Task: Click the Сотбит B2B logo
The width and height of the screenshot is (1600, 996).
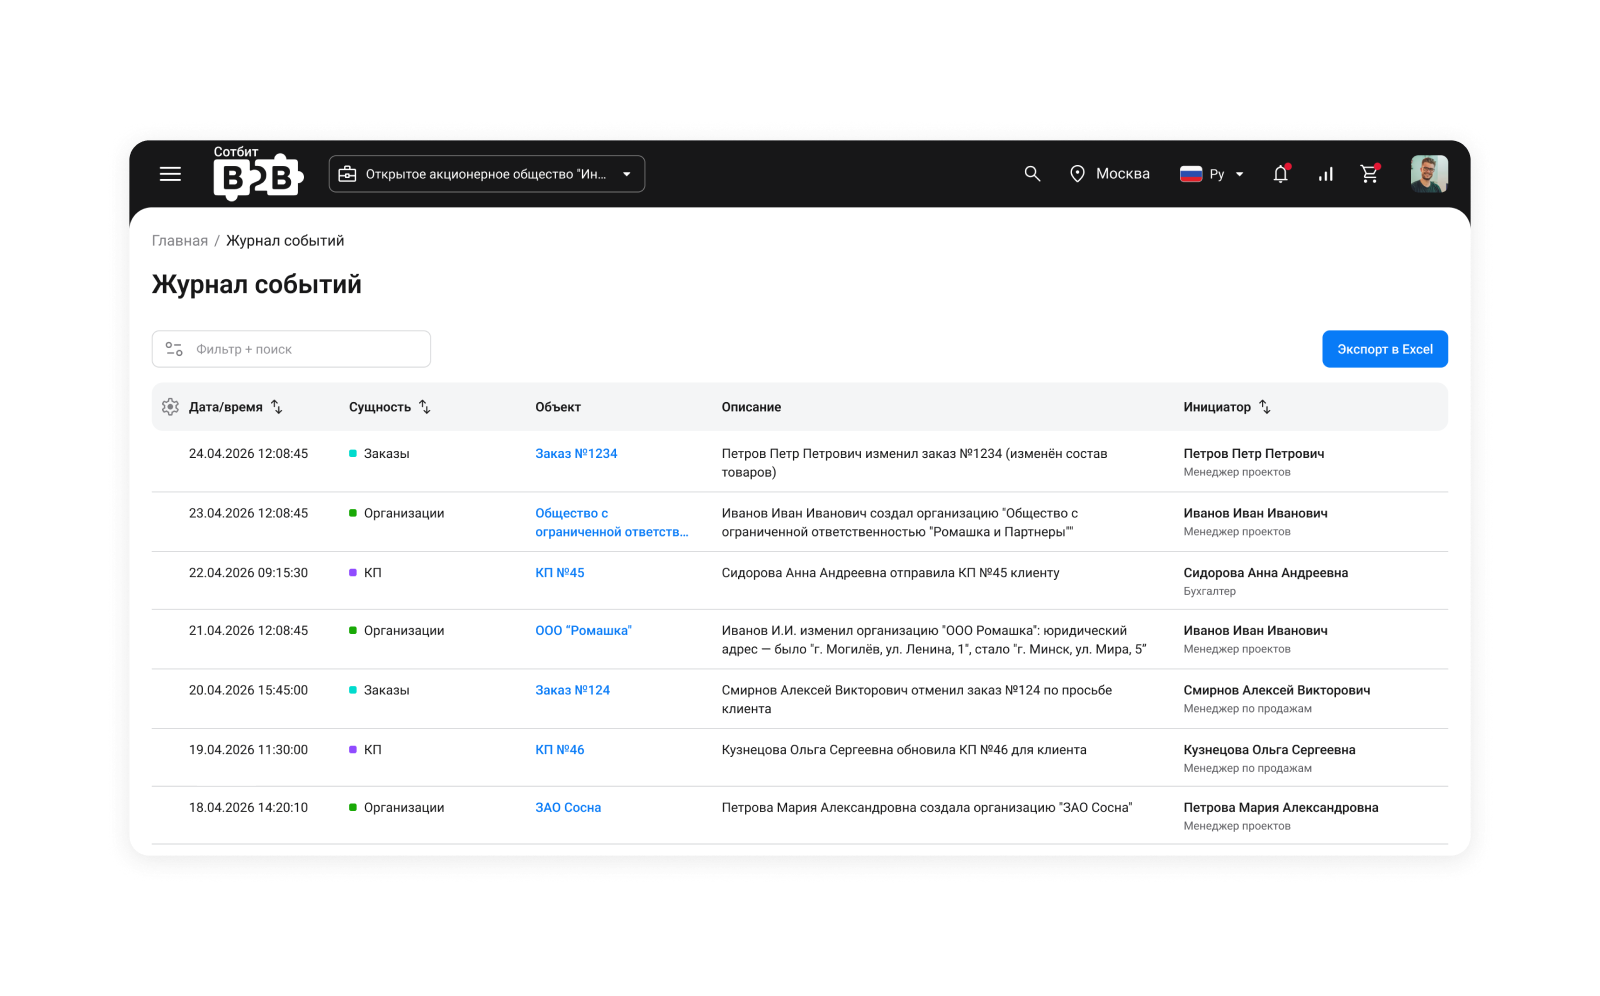Action: point(258,173)
